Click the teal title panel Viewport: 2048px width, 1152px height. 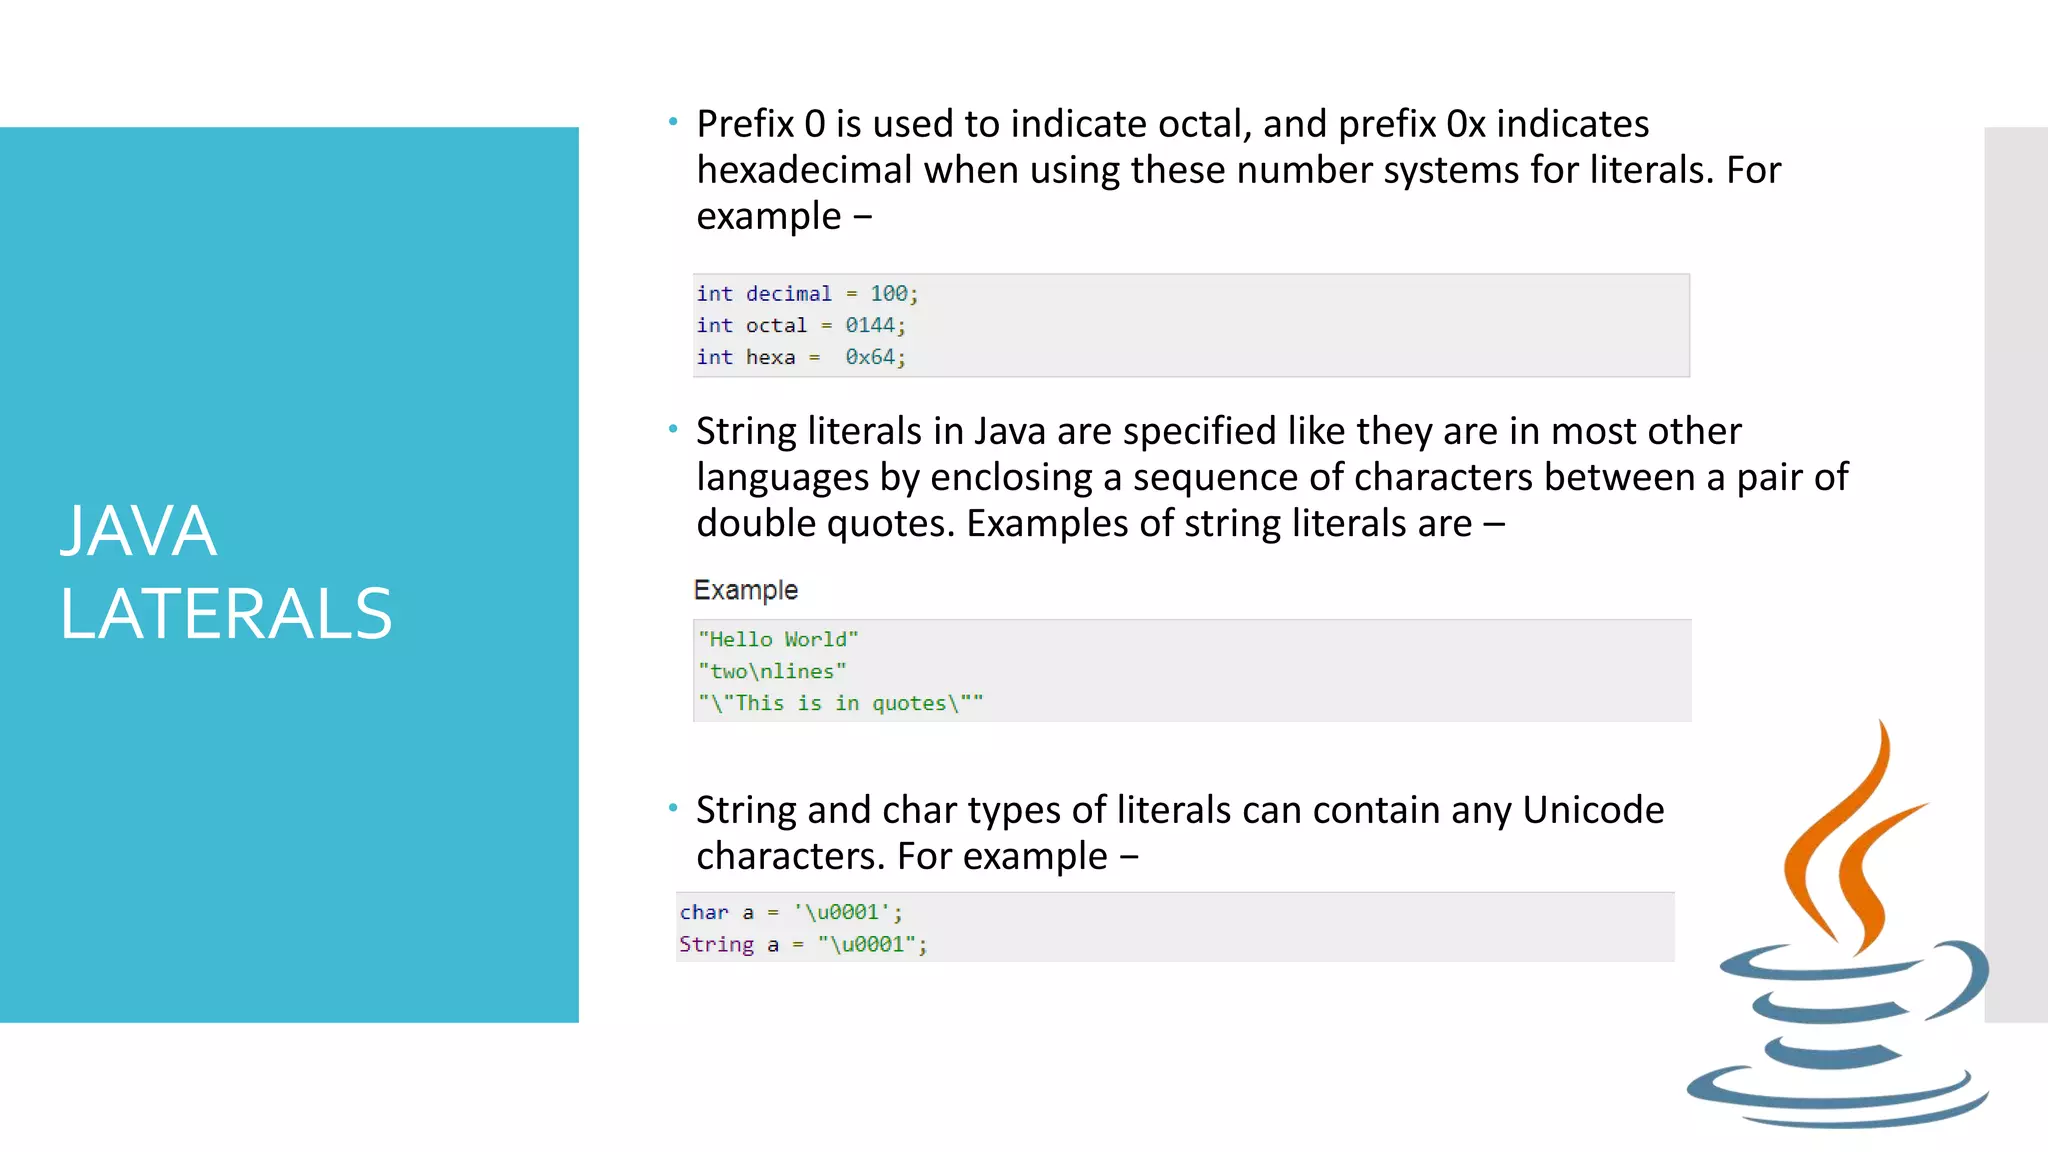pyautogui.click(x=289, y=574)
